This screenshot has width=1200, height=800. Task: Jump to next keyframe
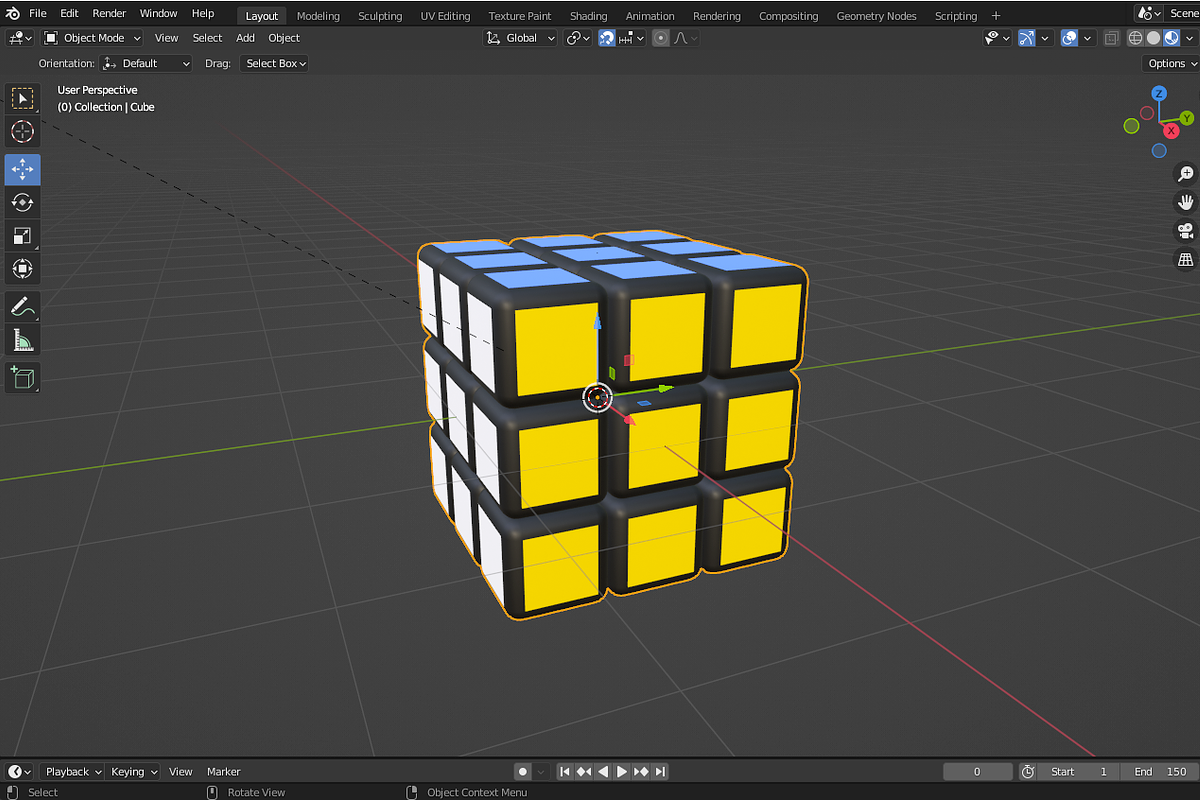[641, 772]
